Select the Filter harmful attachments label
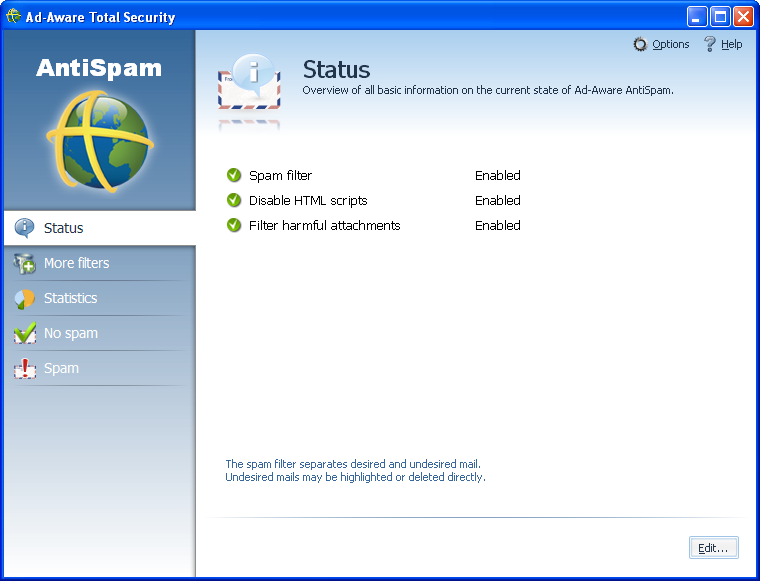Image resolution: width=760 pixels, height=581 pixels. click(325, 225)
